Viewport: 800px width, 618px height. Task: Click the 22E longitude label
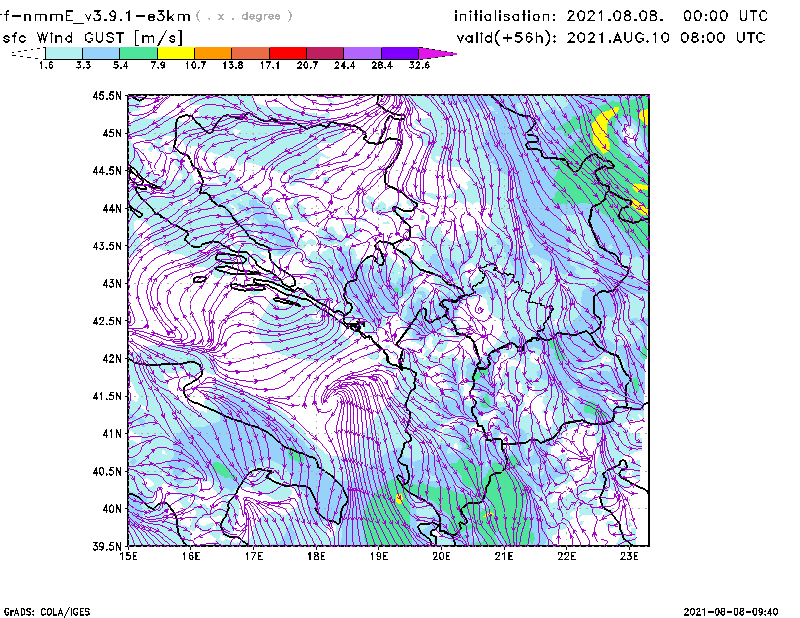566,556
